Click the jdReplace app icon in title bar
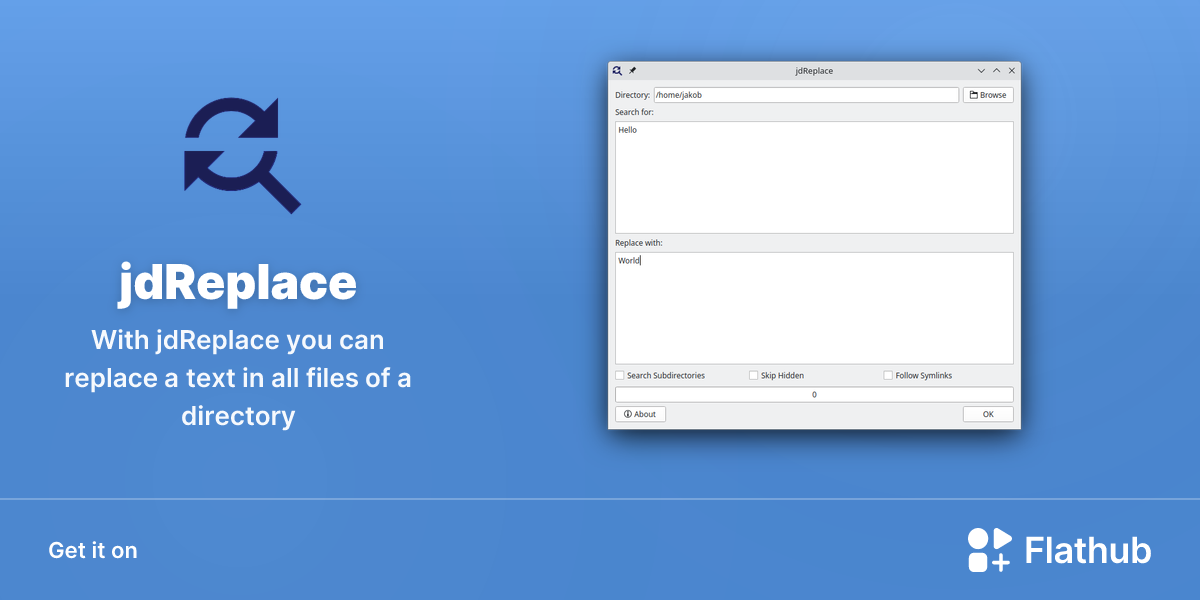Viewport: 1200px width, 600px height. coord(618,71)
